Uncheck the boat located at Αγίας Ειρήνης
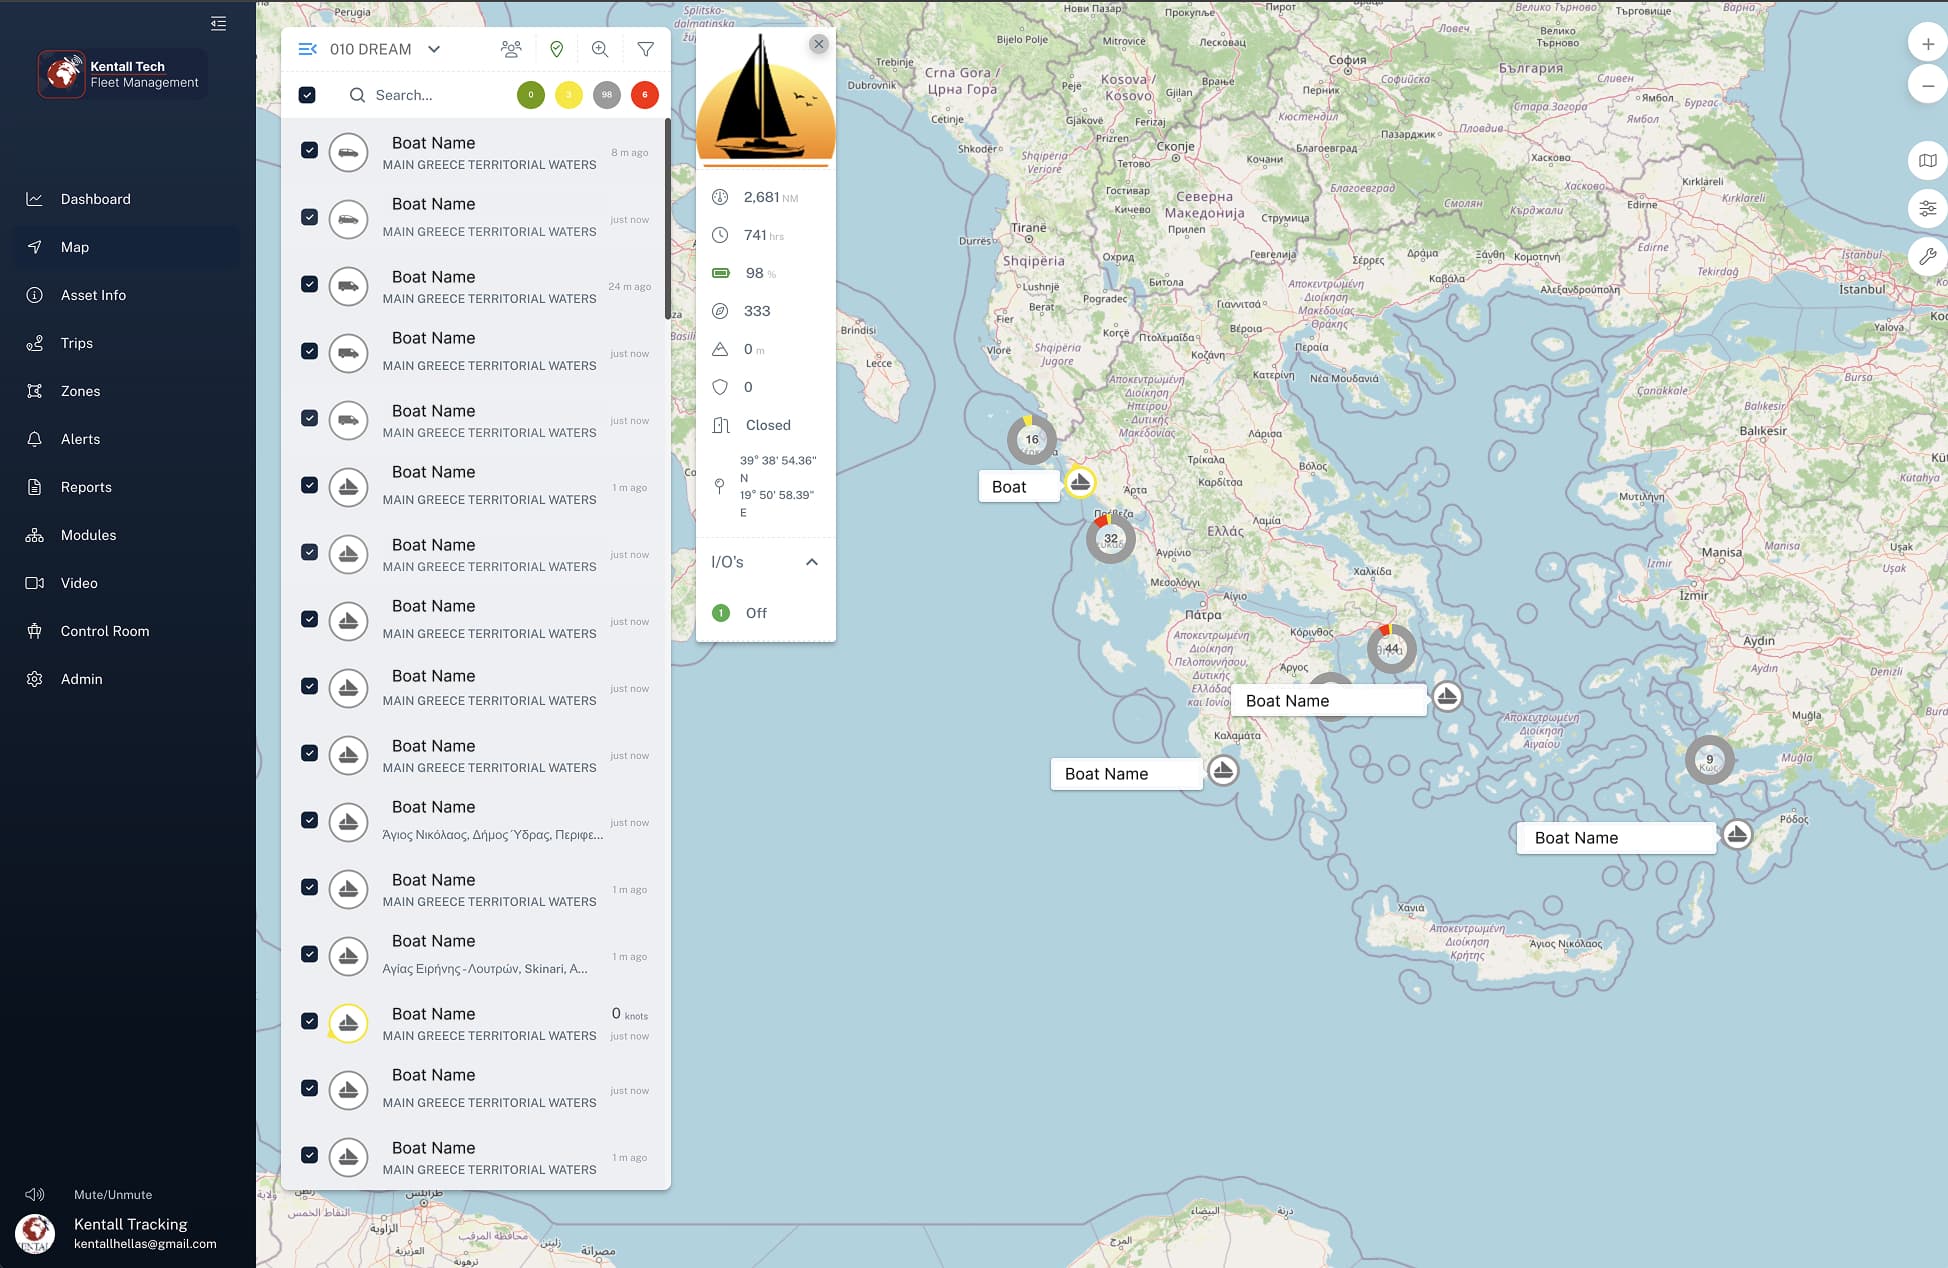1948x1268 pixels. tap(310, 954)
